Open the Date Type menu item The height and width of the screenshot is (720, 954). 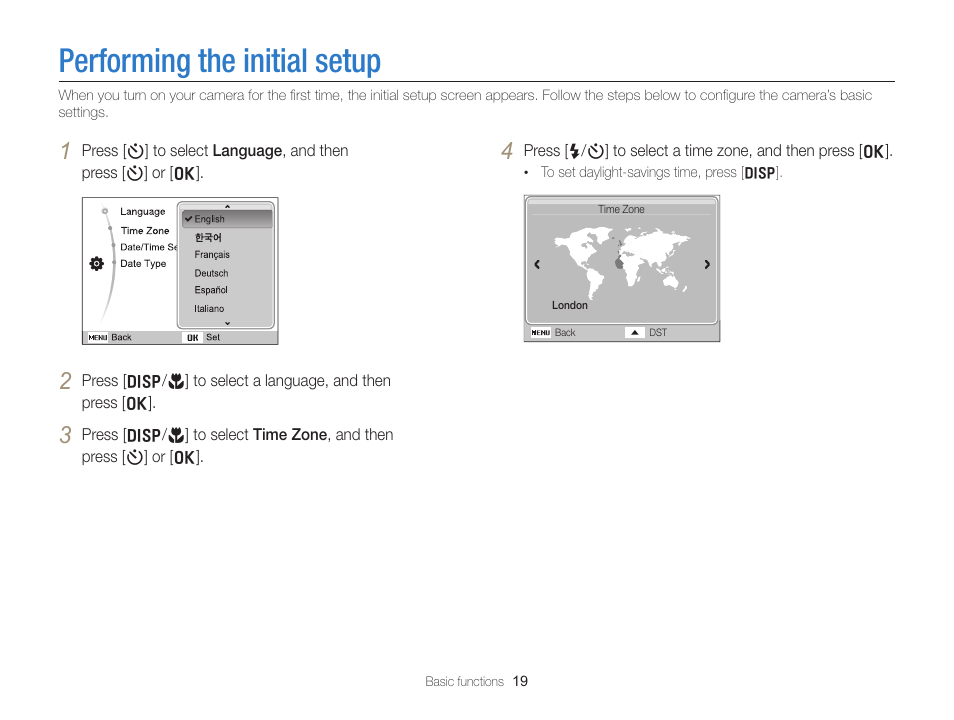coord(143,264)
